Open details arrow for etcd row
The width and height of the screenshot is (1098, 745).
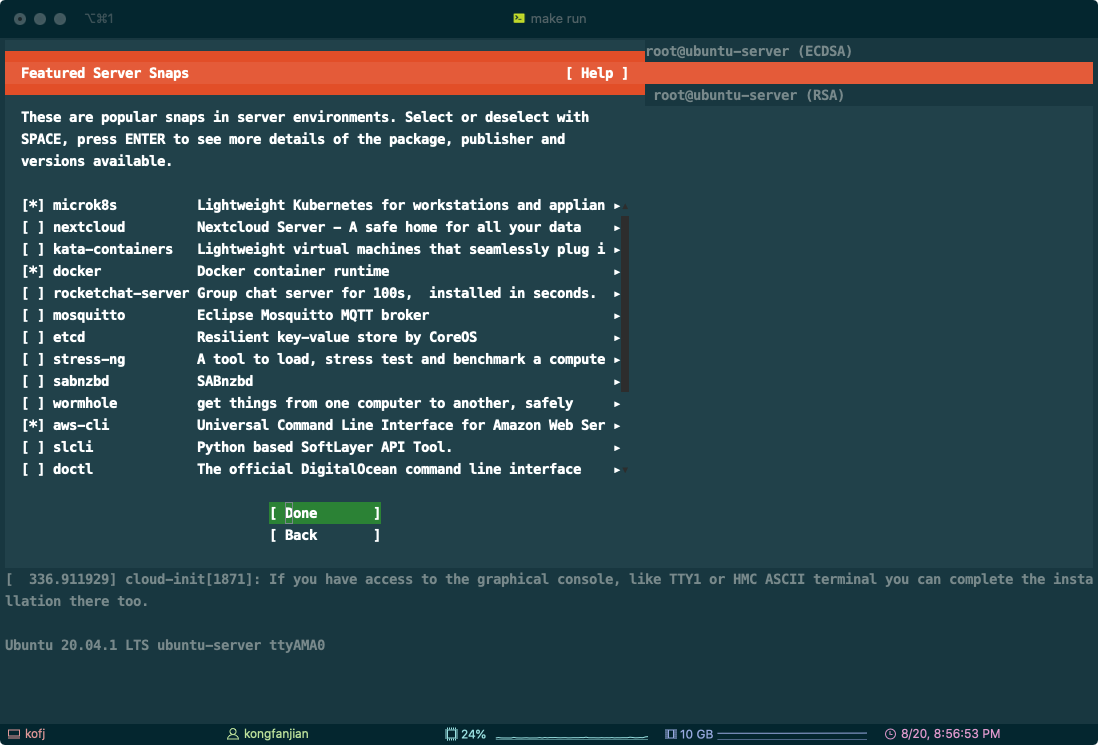617,337
